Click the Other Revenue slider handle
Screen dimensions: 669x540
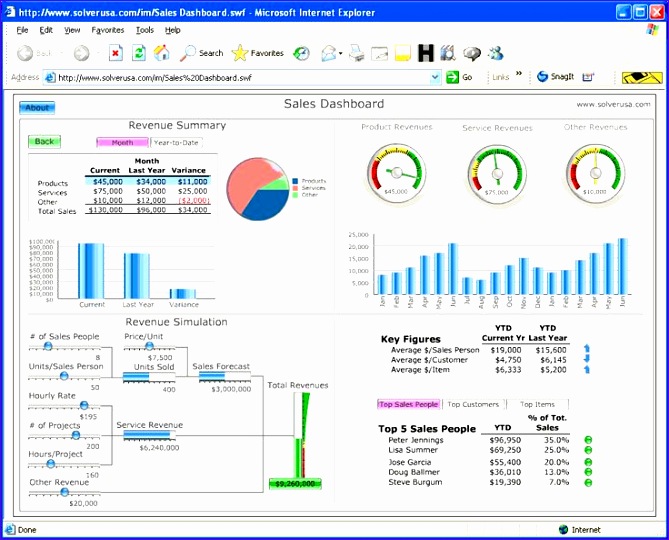click(64, 492)
